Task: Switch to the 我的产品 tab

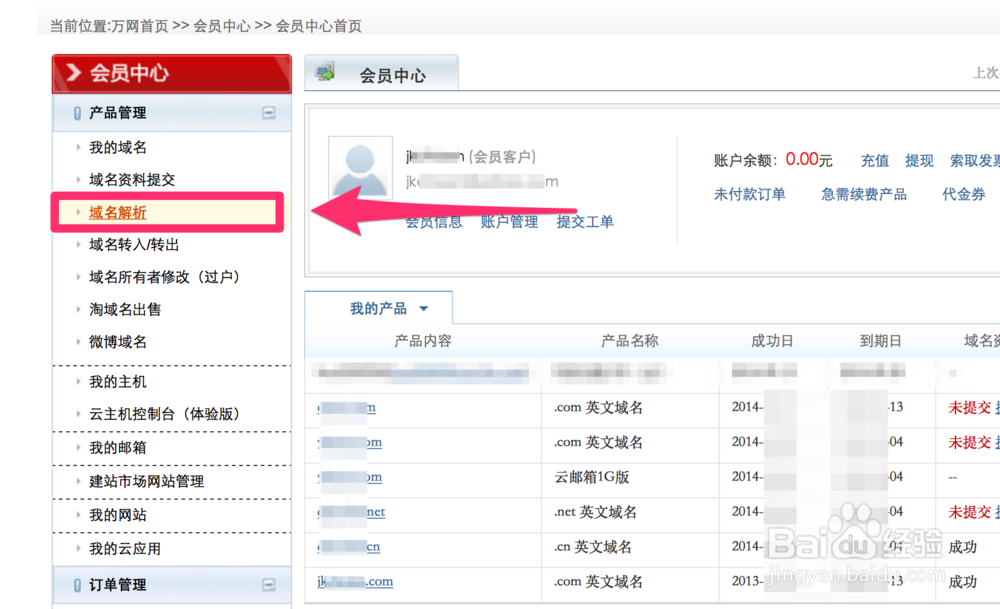Action: [x=378, y=308]
